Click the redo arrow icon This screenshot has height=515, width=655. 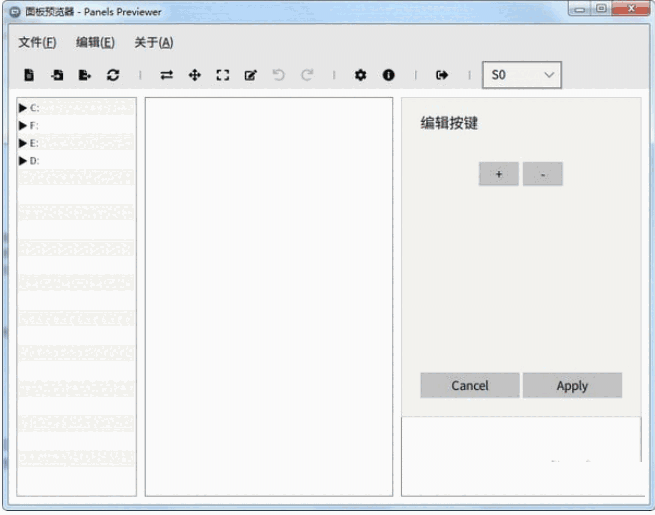[307, 75]
